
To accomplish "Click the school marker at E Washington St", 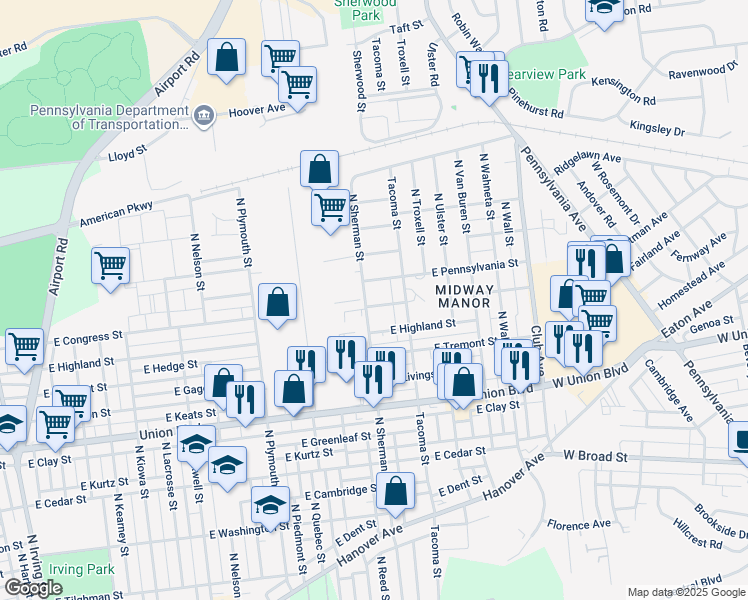I will point(270,507).
